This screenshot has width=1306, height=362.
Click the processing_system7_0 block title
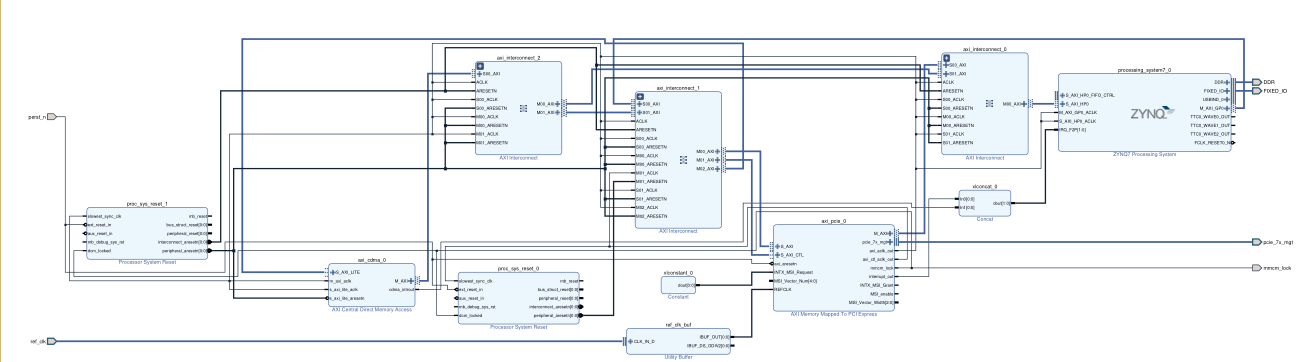coord(1145,70)
